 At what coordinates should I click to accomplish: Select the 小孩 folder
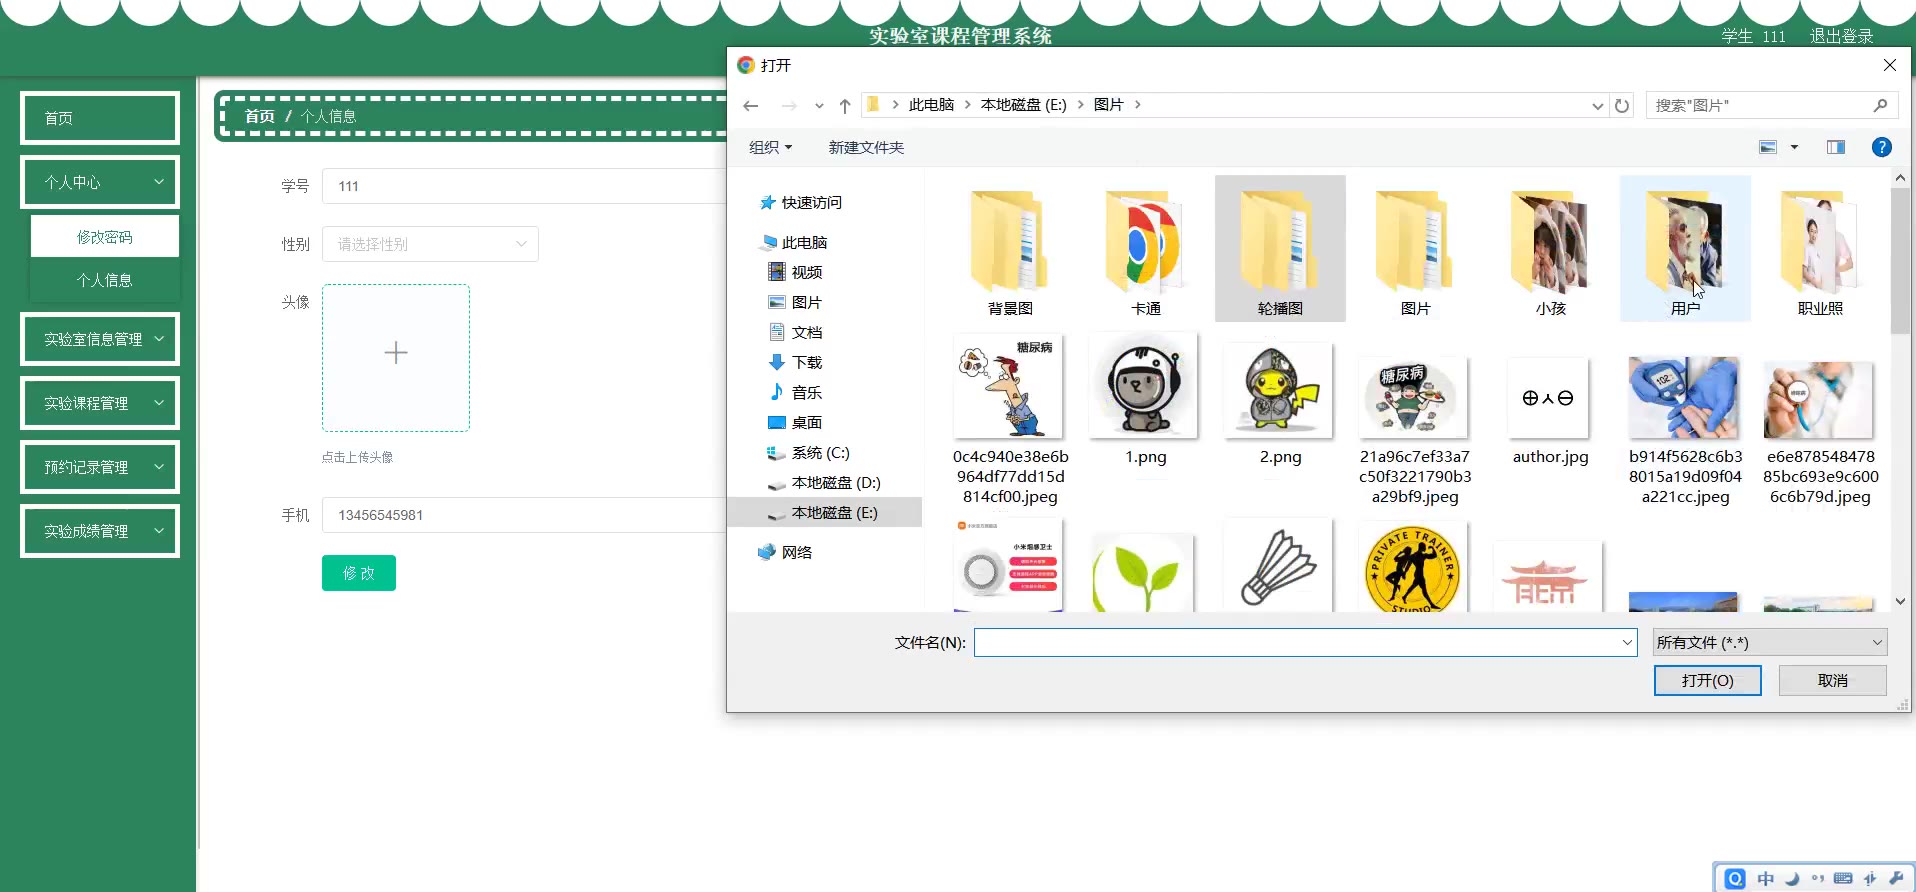1550,251
